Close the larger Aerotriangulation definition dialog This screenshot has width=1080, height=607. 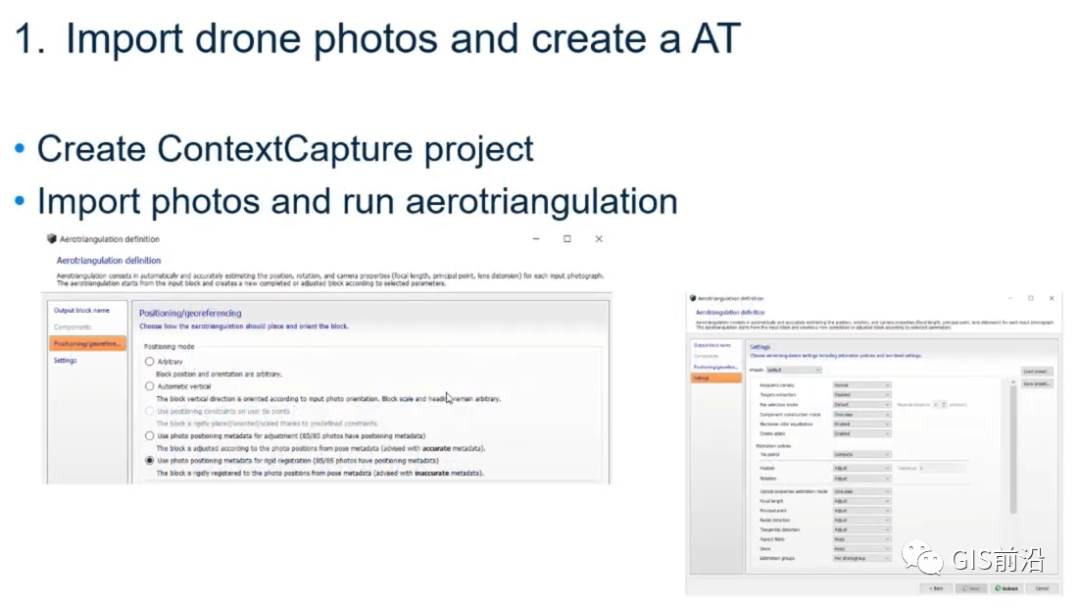click(x=599, y=238)
